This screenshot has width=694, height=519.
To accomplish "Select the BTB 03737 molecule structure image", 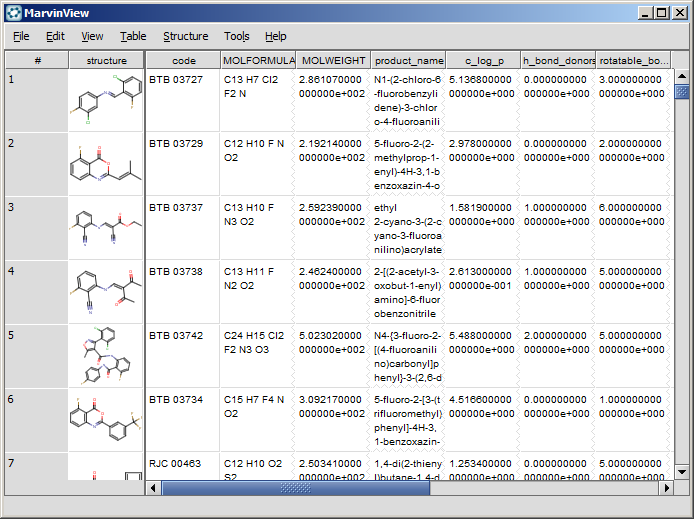I will pos(107,228).
